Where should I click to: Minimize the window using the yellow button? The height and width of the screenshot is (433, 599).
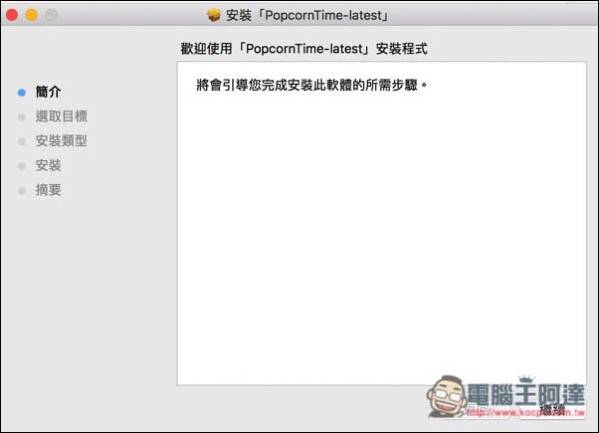click(x=32, y=15)
